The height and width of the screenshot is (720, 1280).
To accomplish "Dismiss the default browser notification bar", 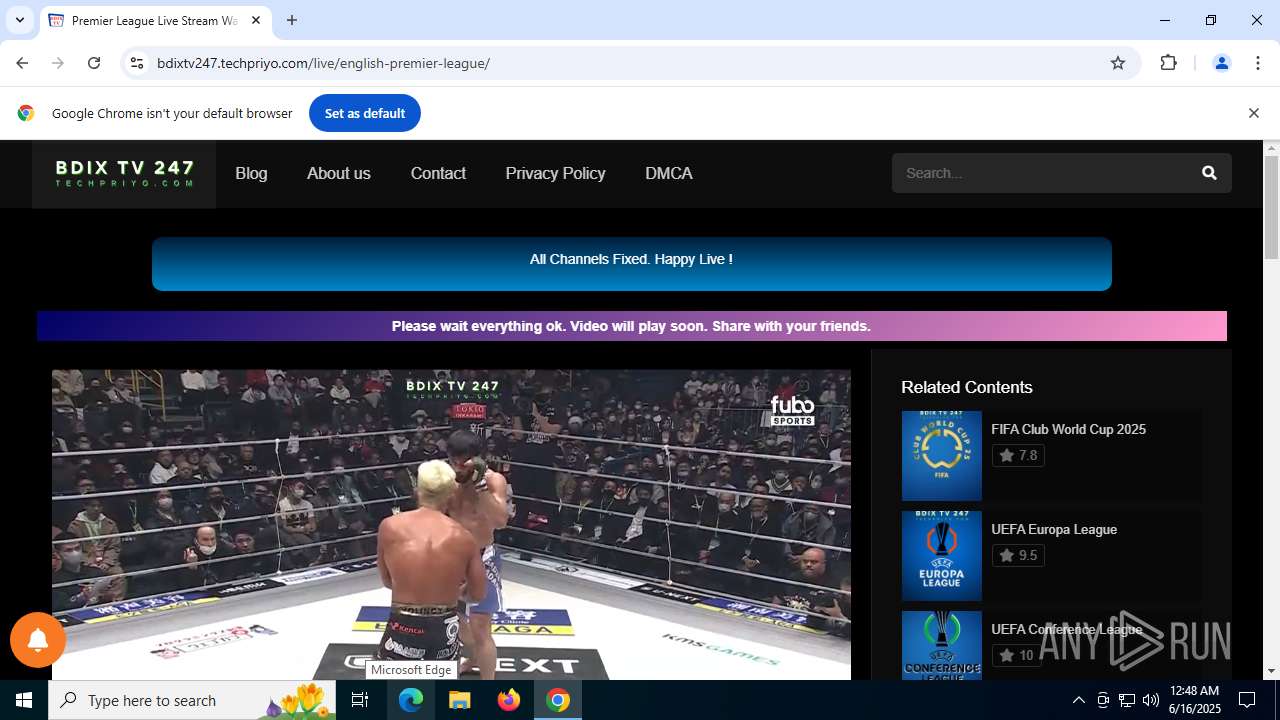I will 1253,113.
